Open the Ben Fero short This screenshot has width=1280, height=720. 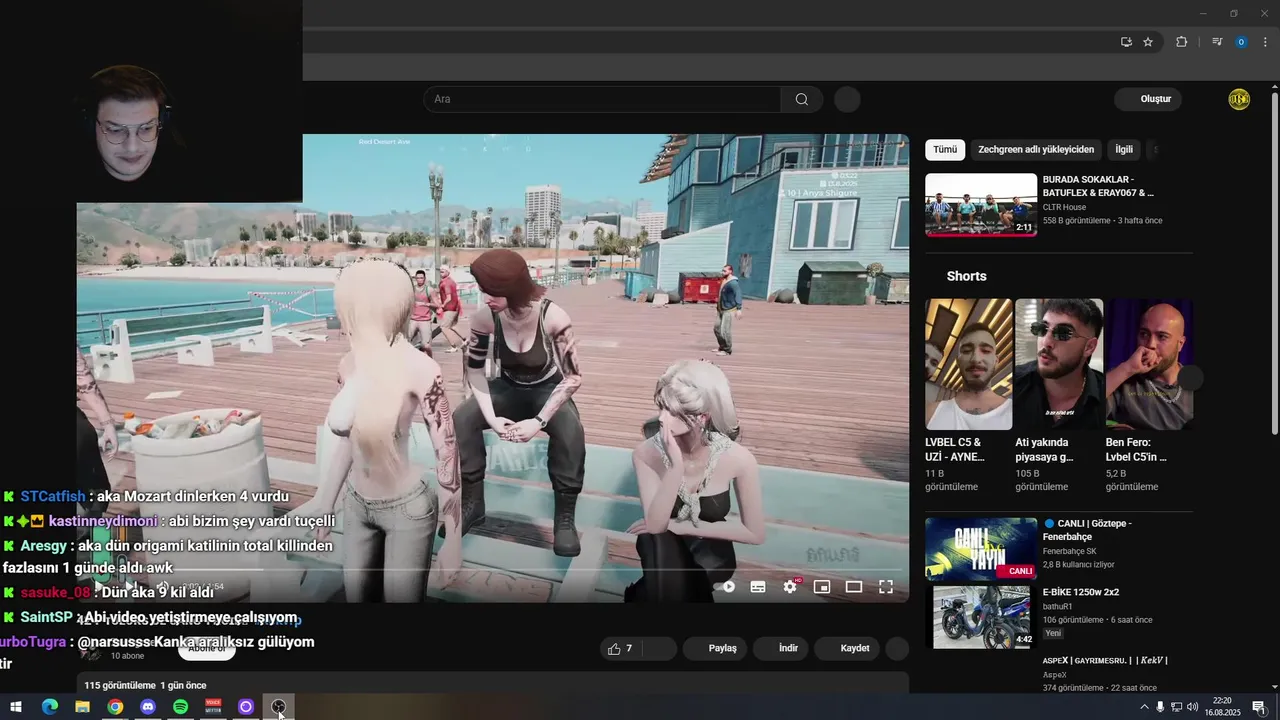(x=1149, y=364)
